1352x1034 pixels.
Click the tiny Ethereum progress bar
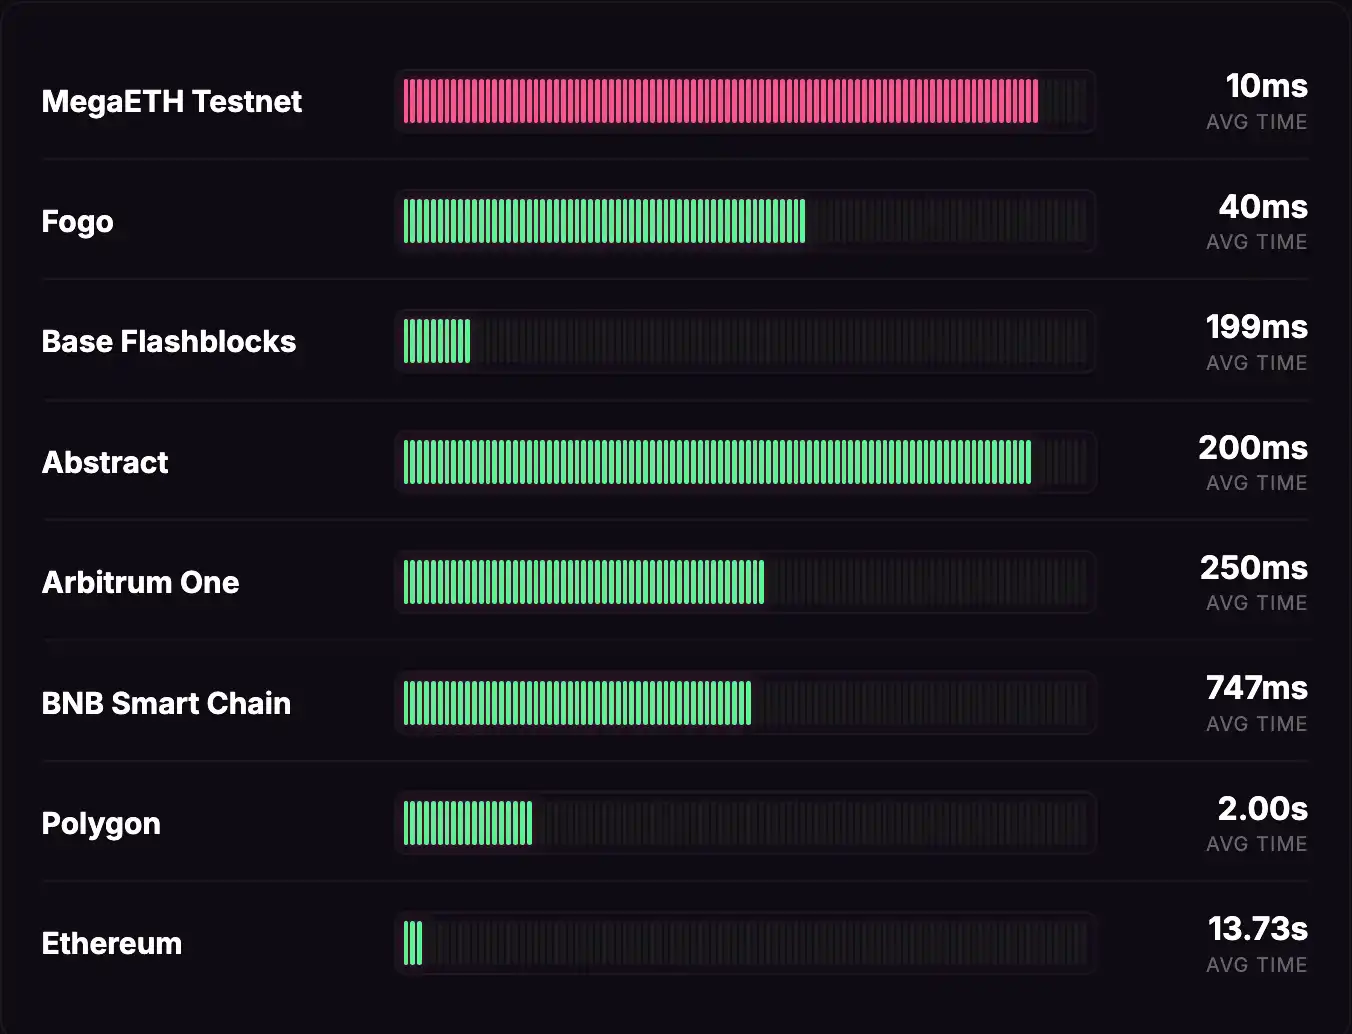click(x=413, y=943)
